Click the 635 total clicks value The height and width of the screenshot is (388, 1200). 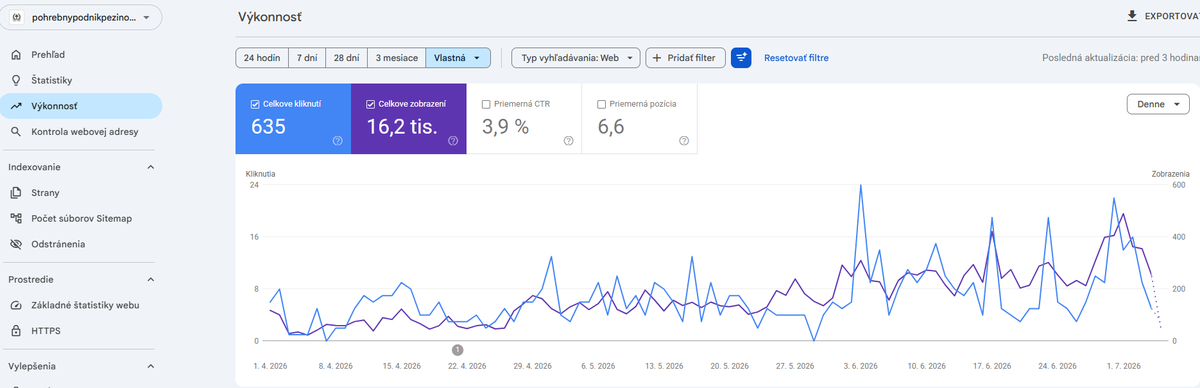(x=268, y=127)
